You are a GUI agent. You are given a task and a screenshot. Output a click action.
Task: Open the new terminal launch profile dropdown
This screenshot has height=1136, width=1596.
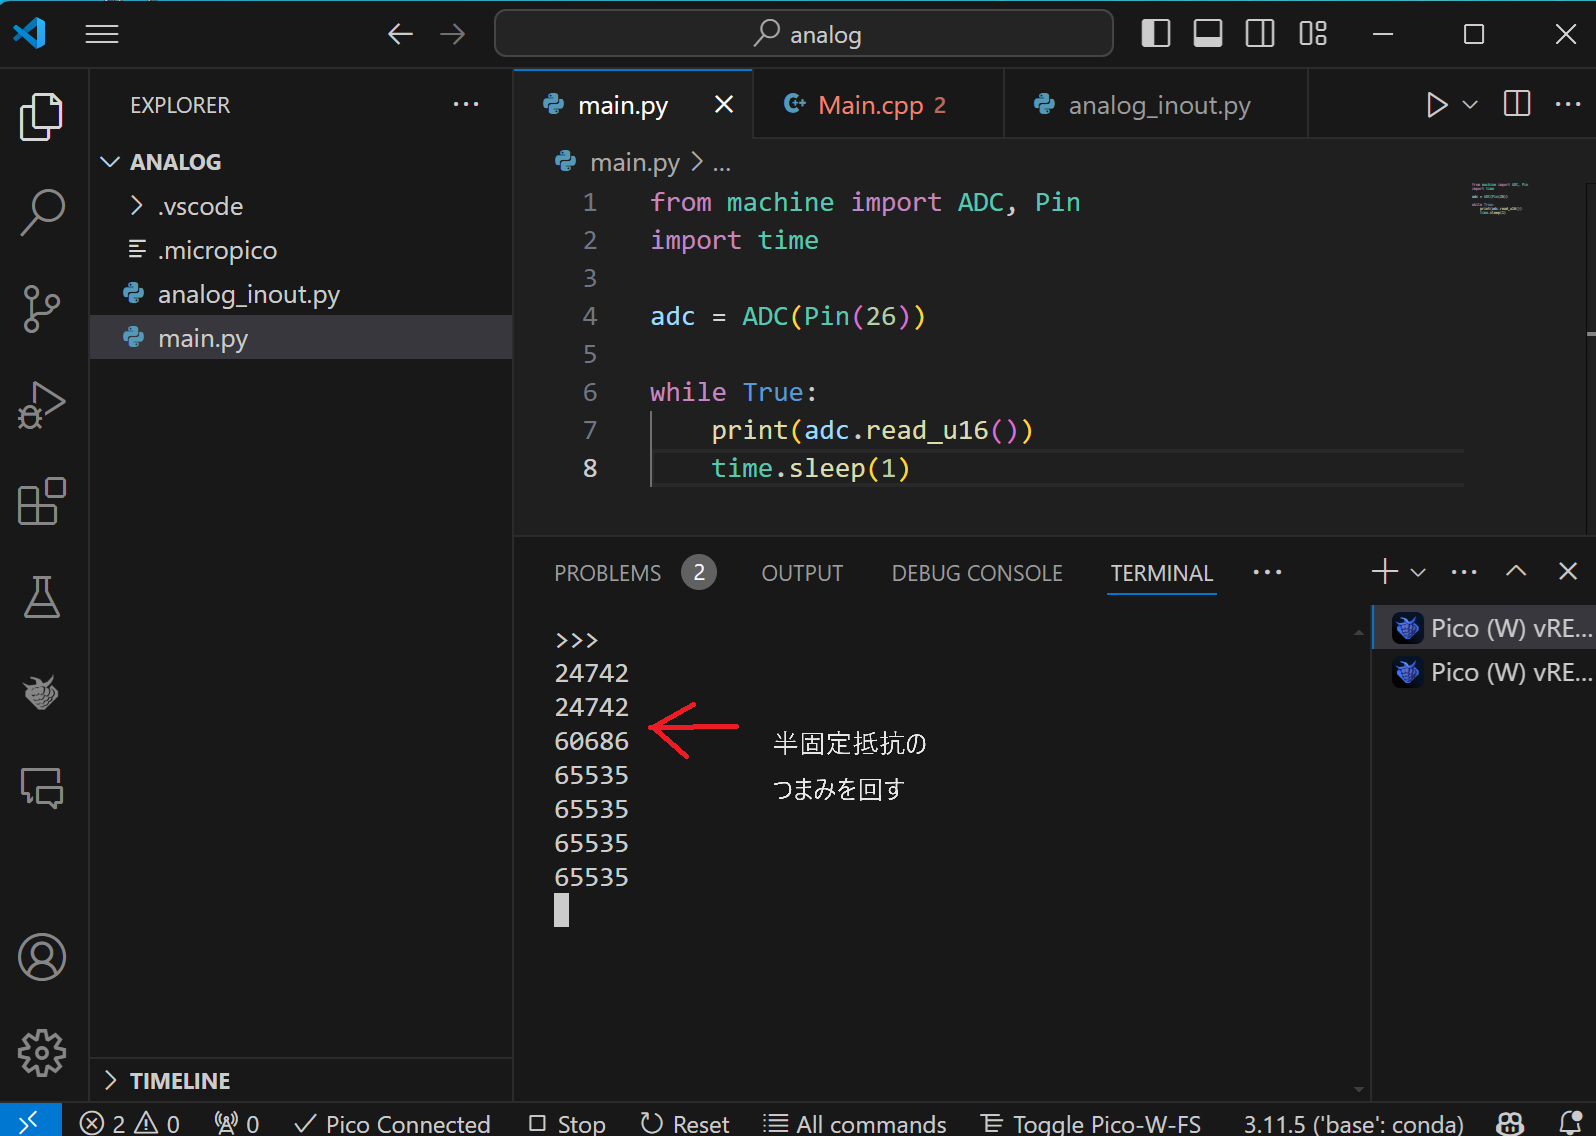[x=1418, y=572]
